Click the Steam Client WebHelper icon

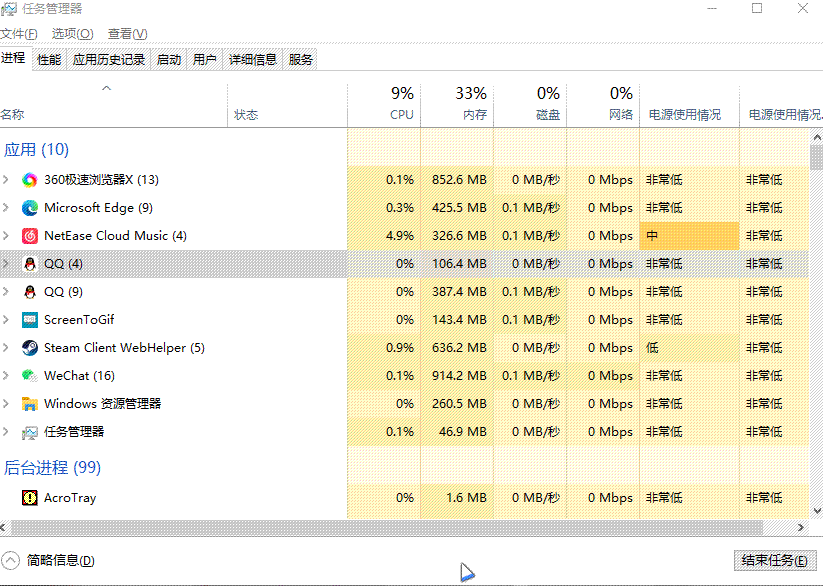click(30, 347)
